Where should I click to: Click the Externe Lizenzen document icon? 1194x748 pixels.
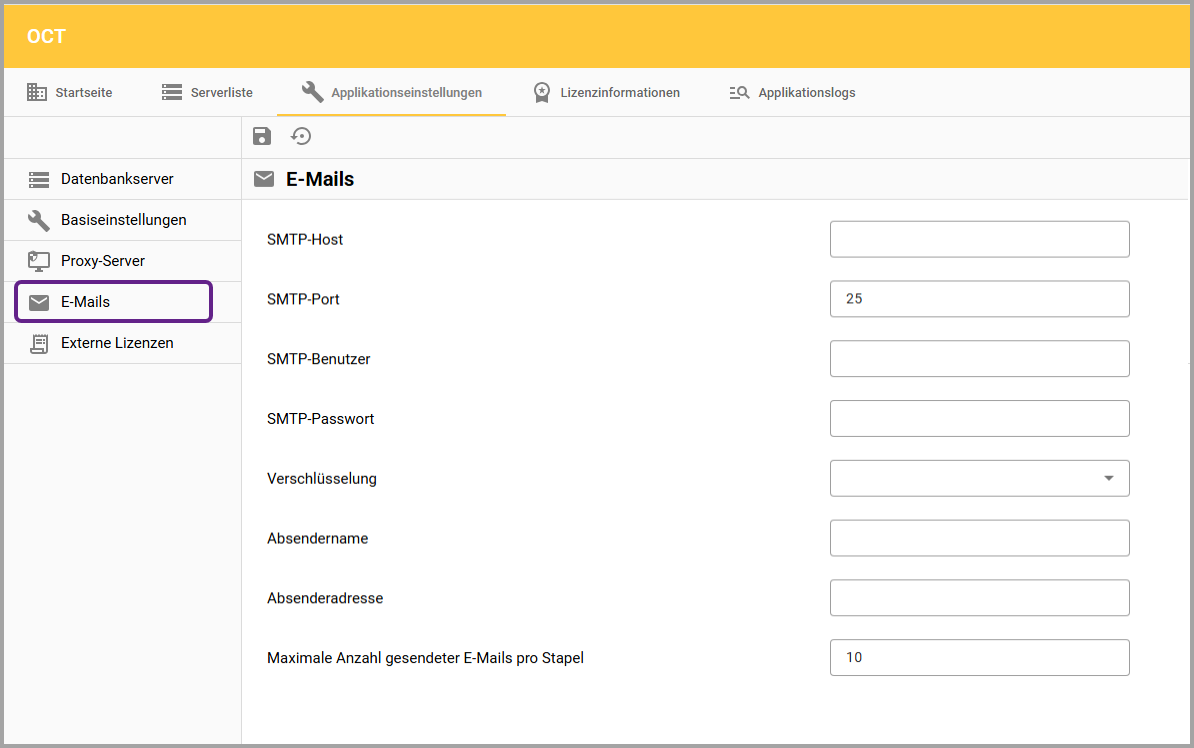click(x=39, y=343)
